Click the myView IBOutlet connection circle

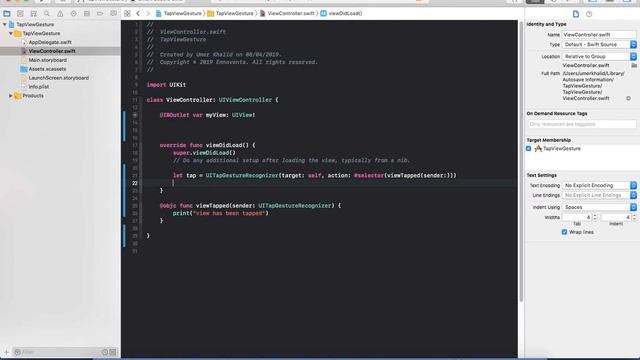(x=135, y=115)
